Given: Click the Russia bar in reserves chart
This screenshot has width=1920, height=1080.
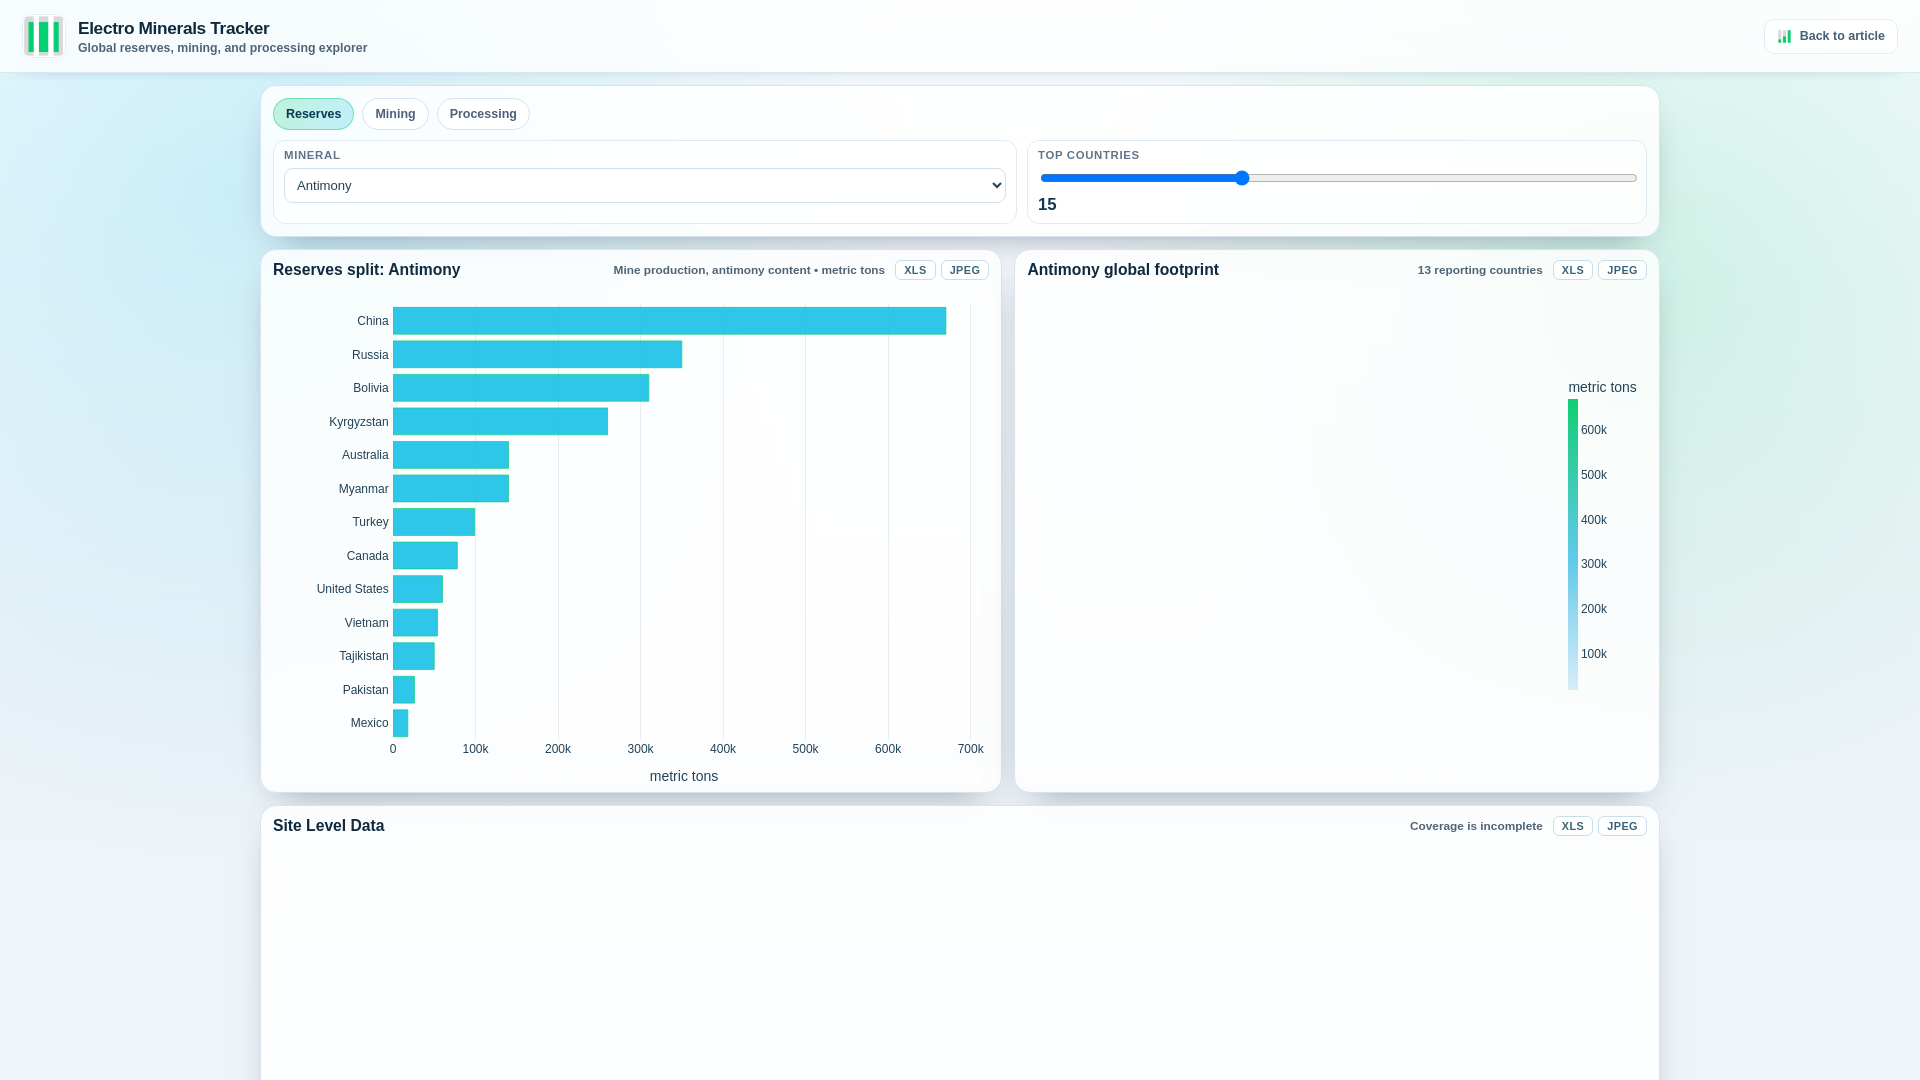Looking at the screenshot, I should point(537,355).
